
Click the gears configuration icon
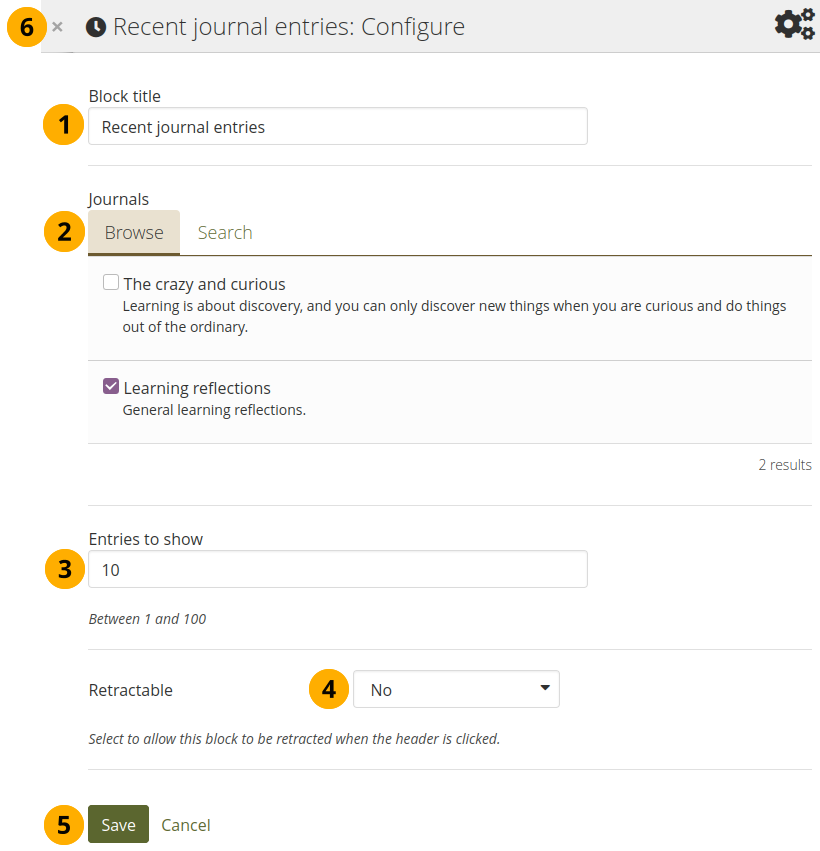tap(794, 24)
